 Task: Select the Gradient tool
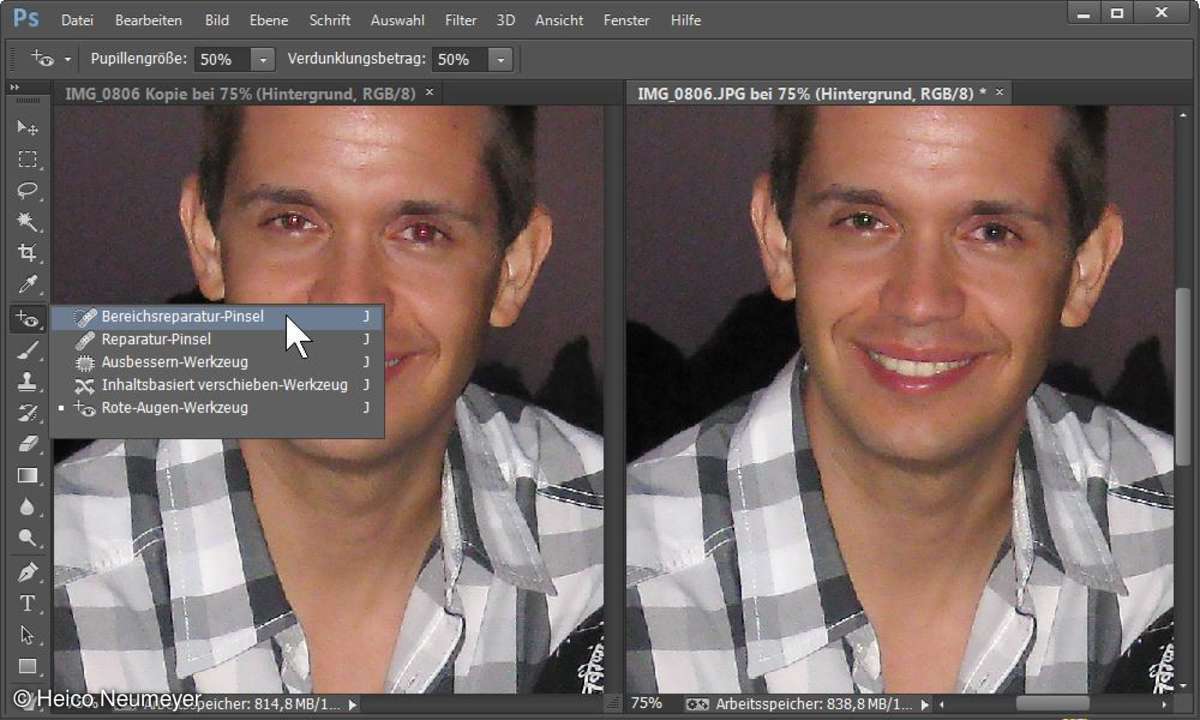coord(28,475)
